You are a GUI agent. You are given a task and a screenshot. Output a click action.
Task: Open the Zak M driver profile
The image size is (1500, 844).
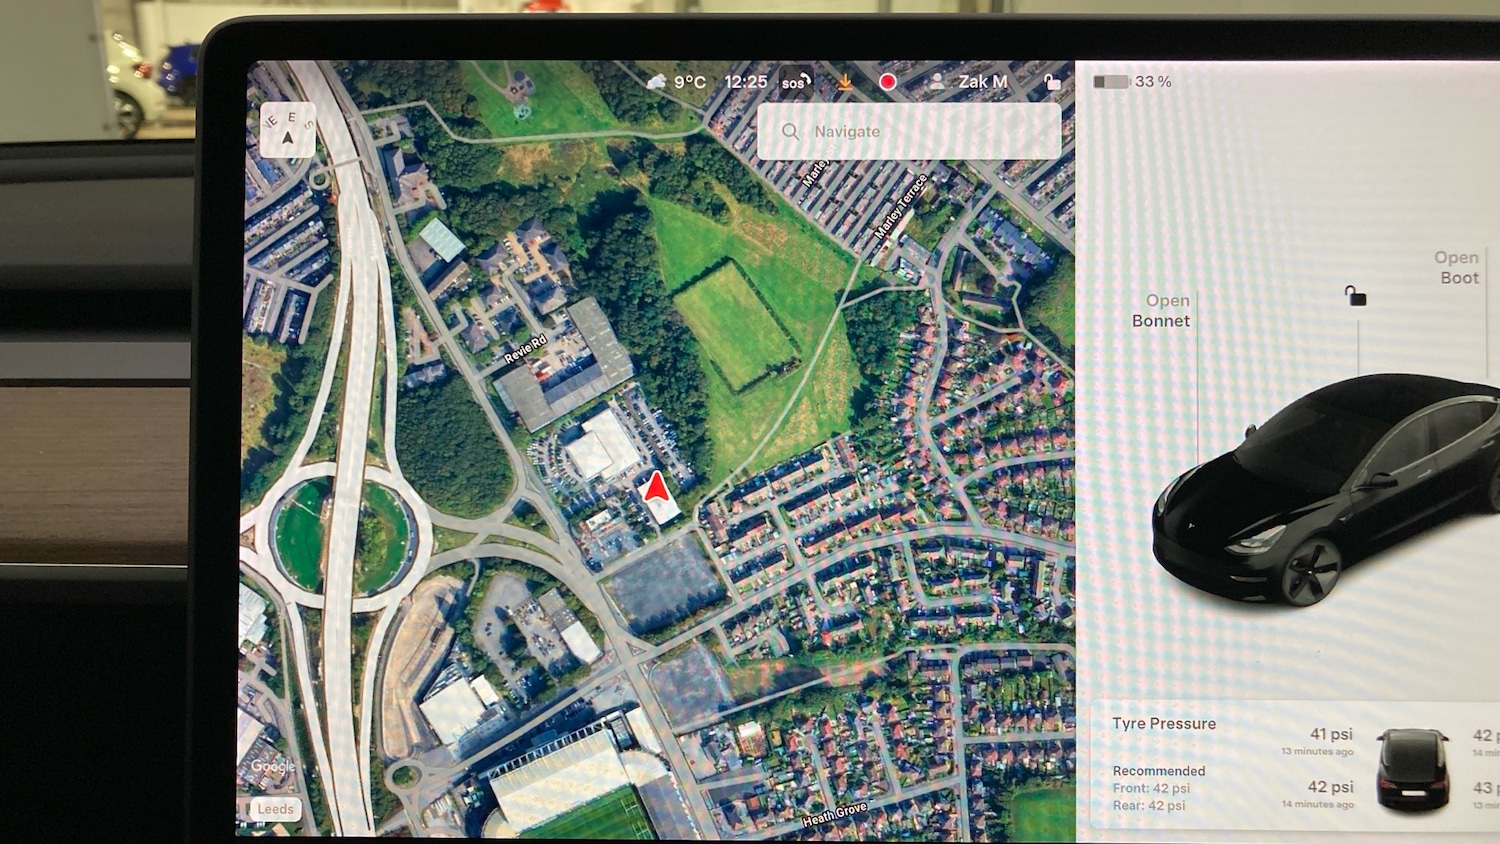pos(968,82)
